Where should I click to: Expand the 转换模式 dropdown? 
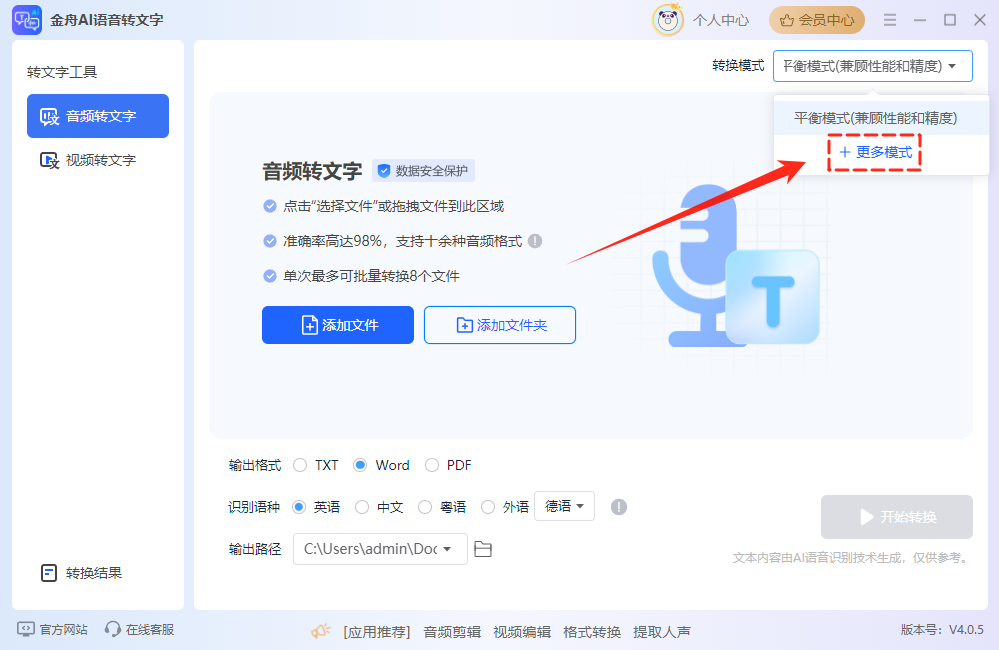tap(872, 66)
